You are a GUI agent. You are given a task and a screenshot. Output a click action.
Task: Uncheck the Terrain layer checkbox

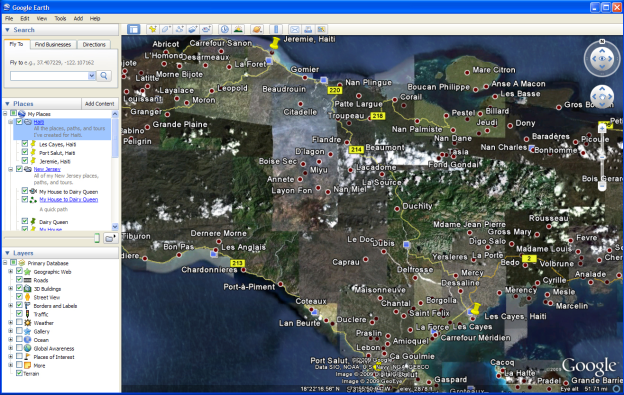click(19, 373)
